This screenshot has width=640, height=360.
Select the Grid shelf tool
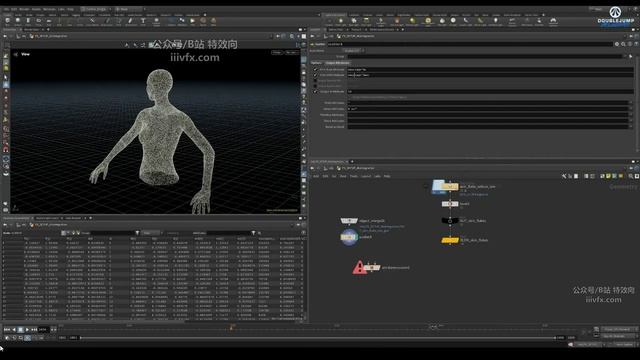tap(49, 21)
